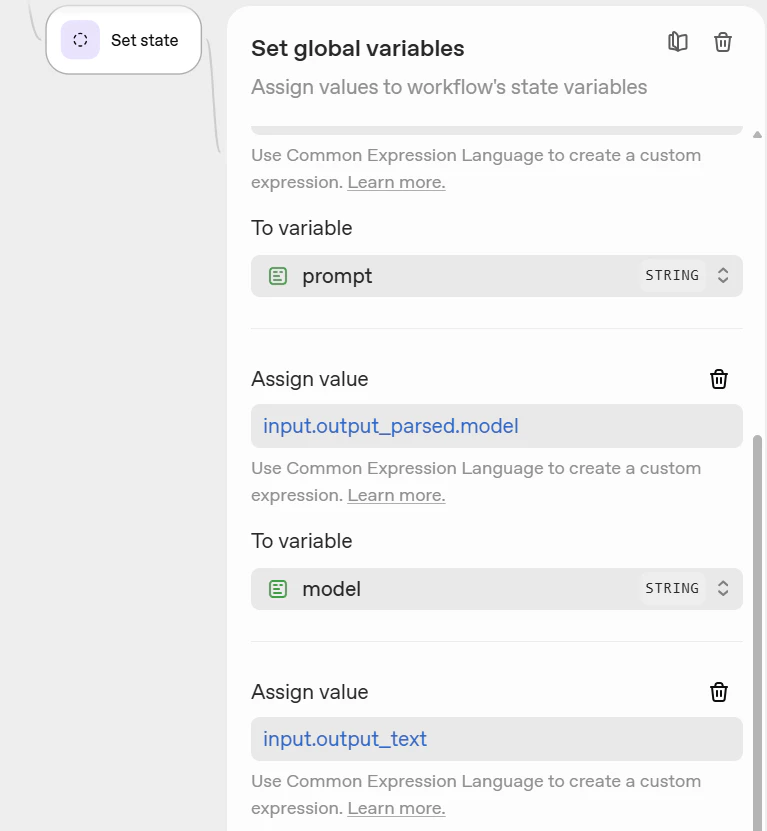The height and width of the screenshot is (831, 767).
Task: Click the STRING type badge on prompt row
Action: click(x=672, y=276)
